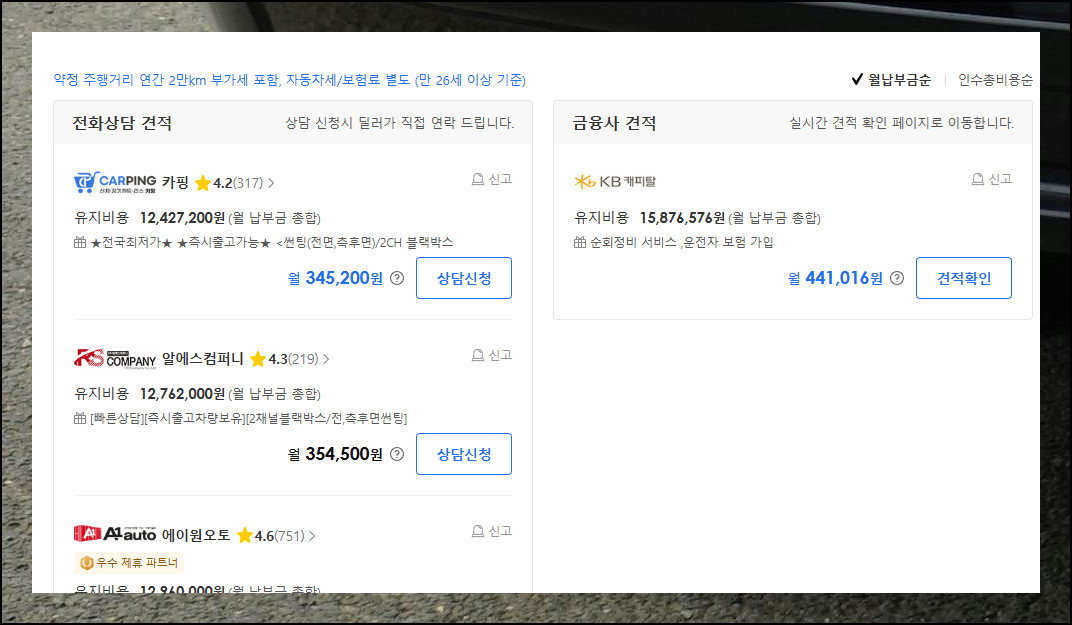1072x625 pixels.
Task: Expand 알에스컴퍼니 reviews chevron after 4.3(219)
Action: [325, 359]
